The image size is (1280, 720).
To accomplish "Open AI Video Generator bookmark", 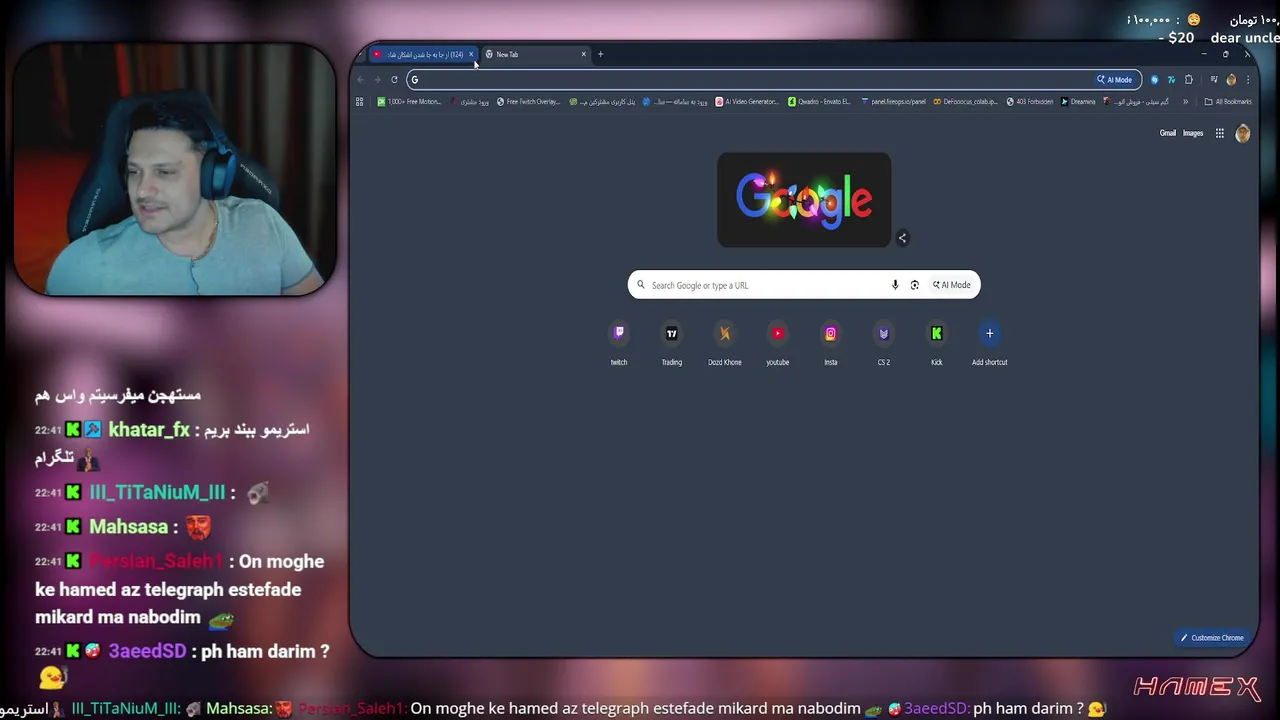I will 747,101.
